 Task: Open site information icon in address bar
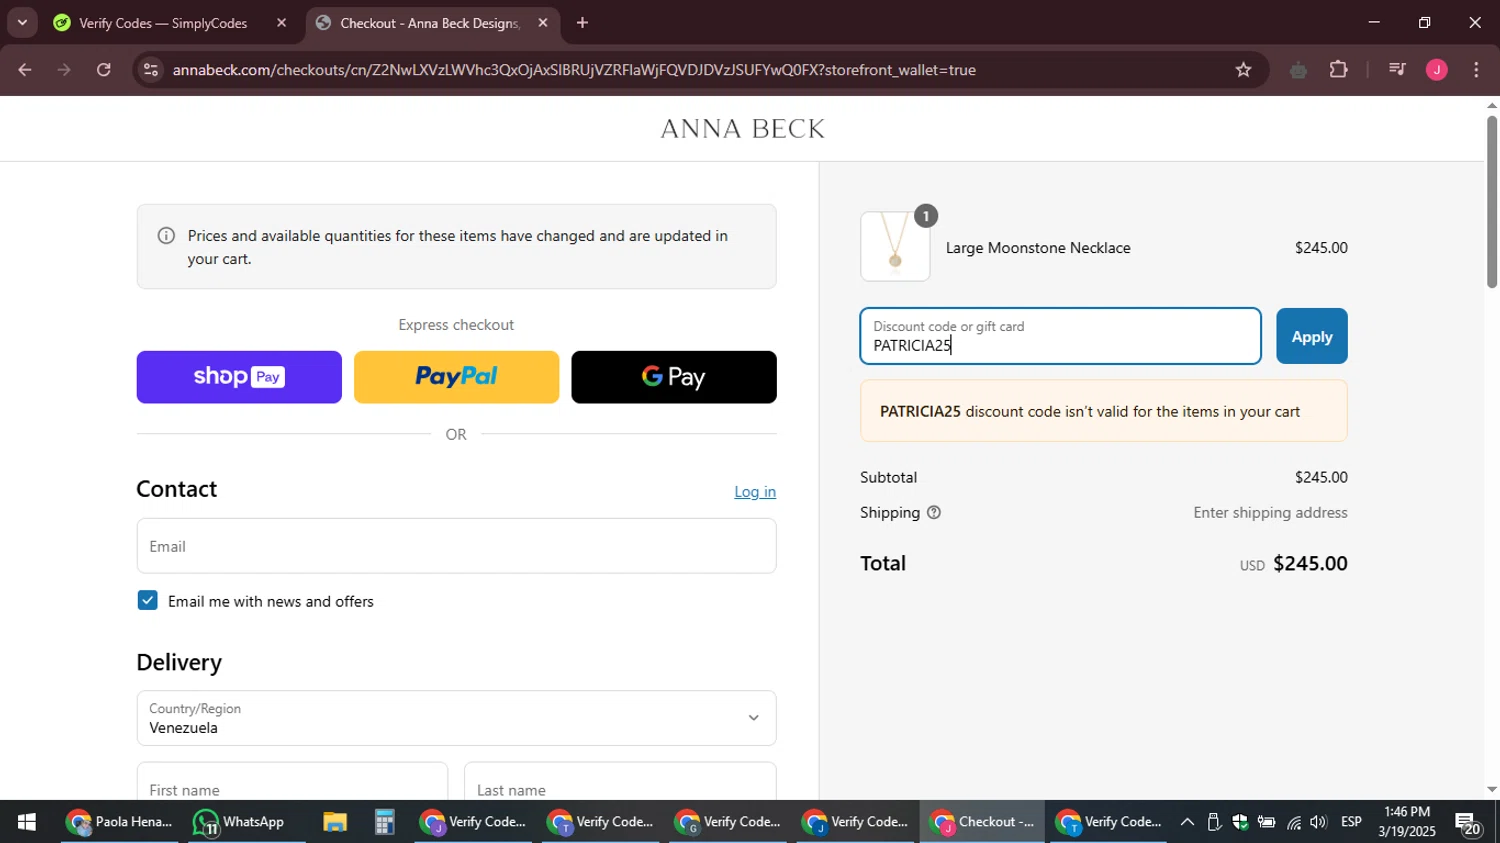(151, 70)
